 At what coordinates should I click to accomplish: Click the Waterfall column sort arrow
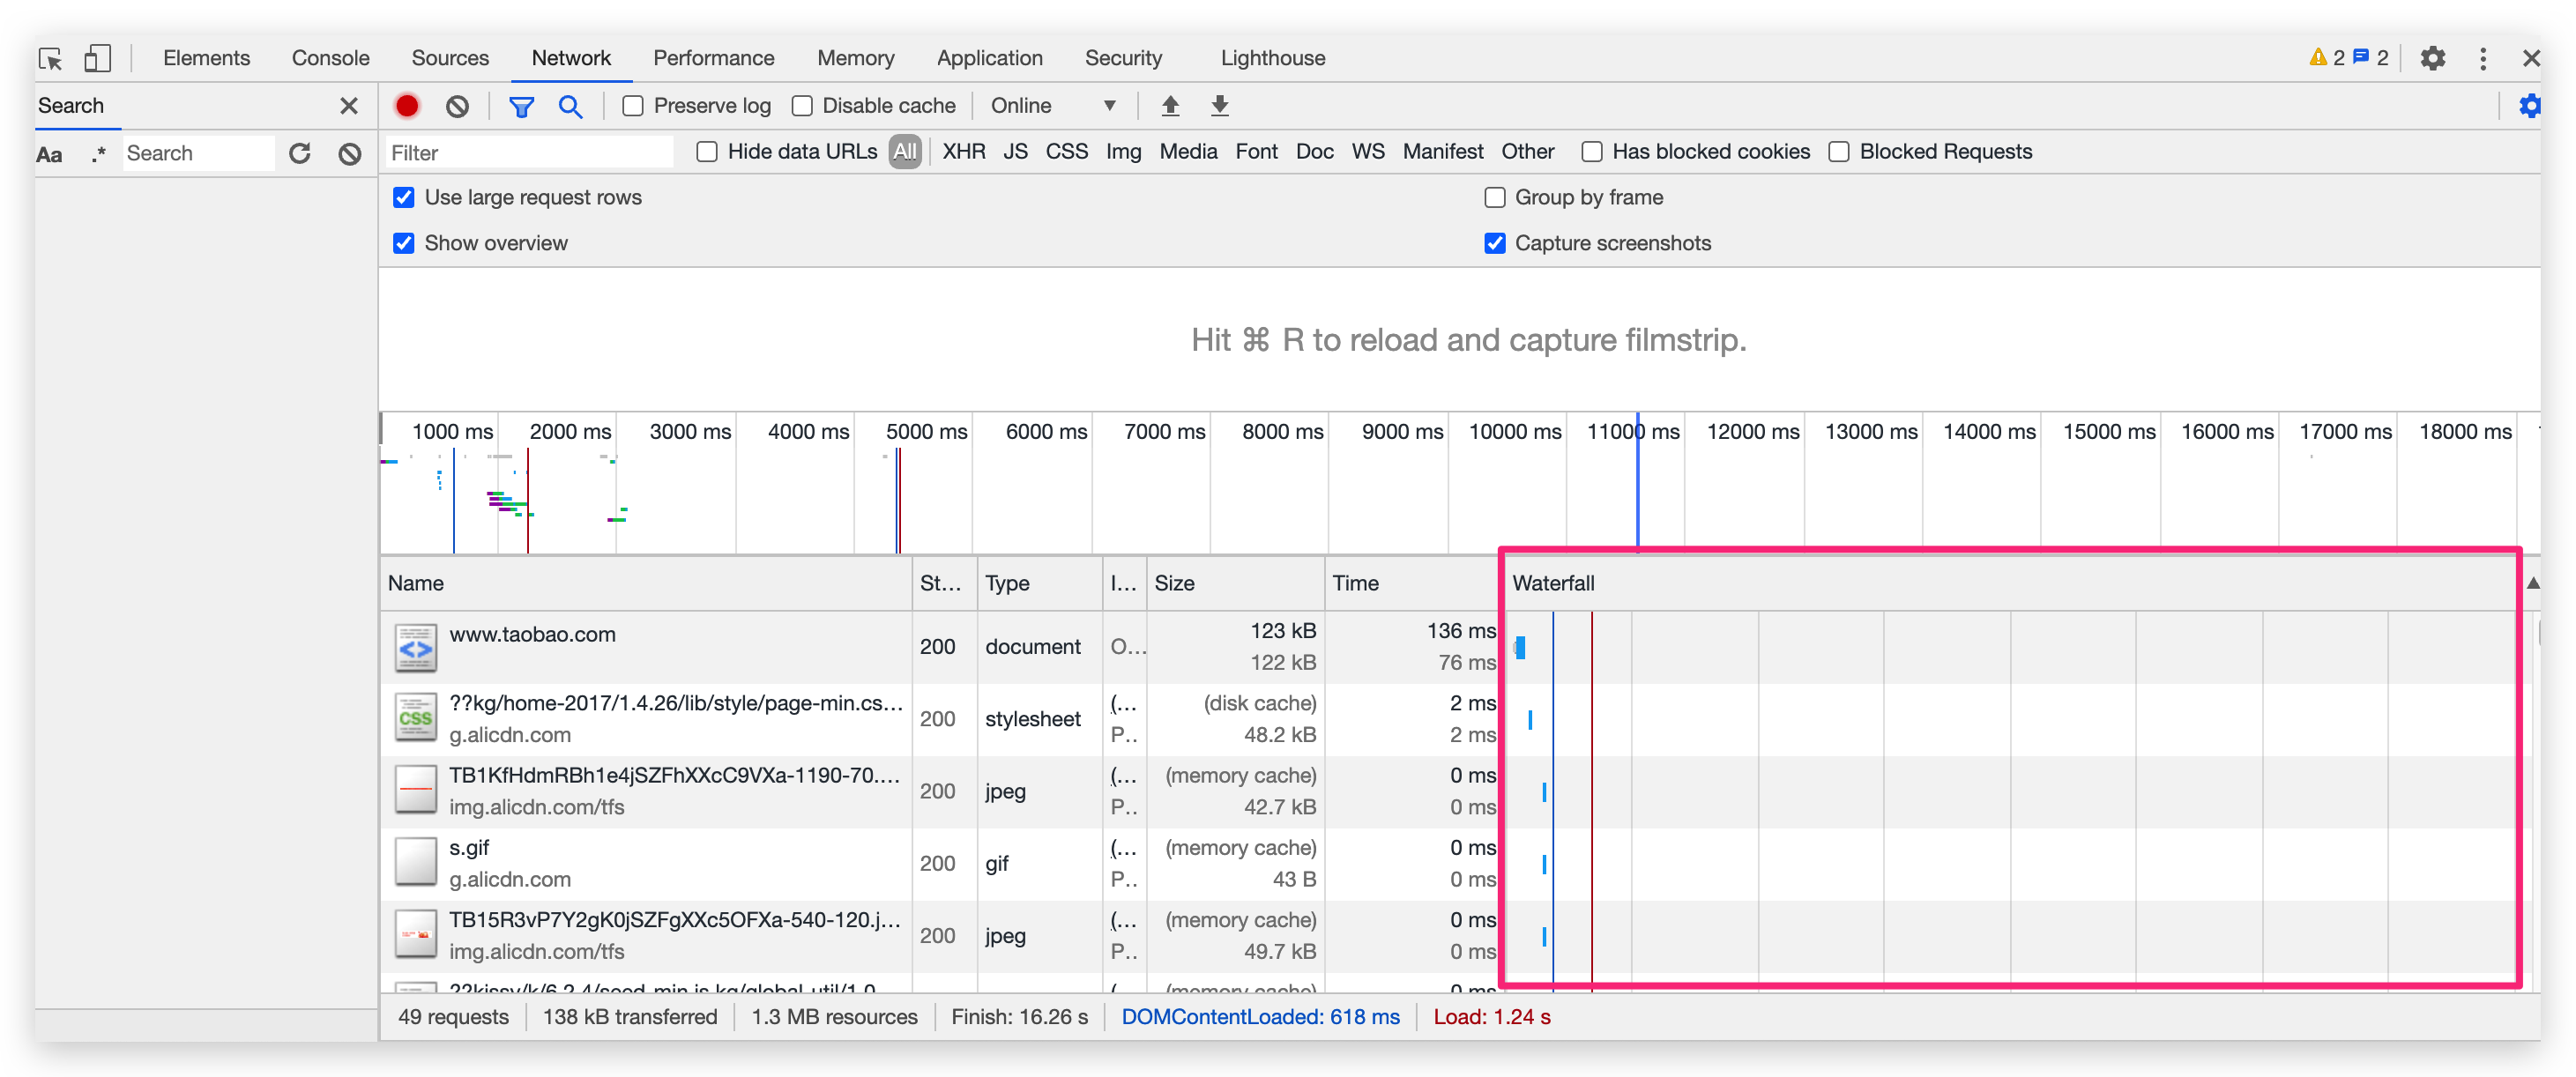[x=2532, y=583]
